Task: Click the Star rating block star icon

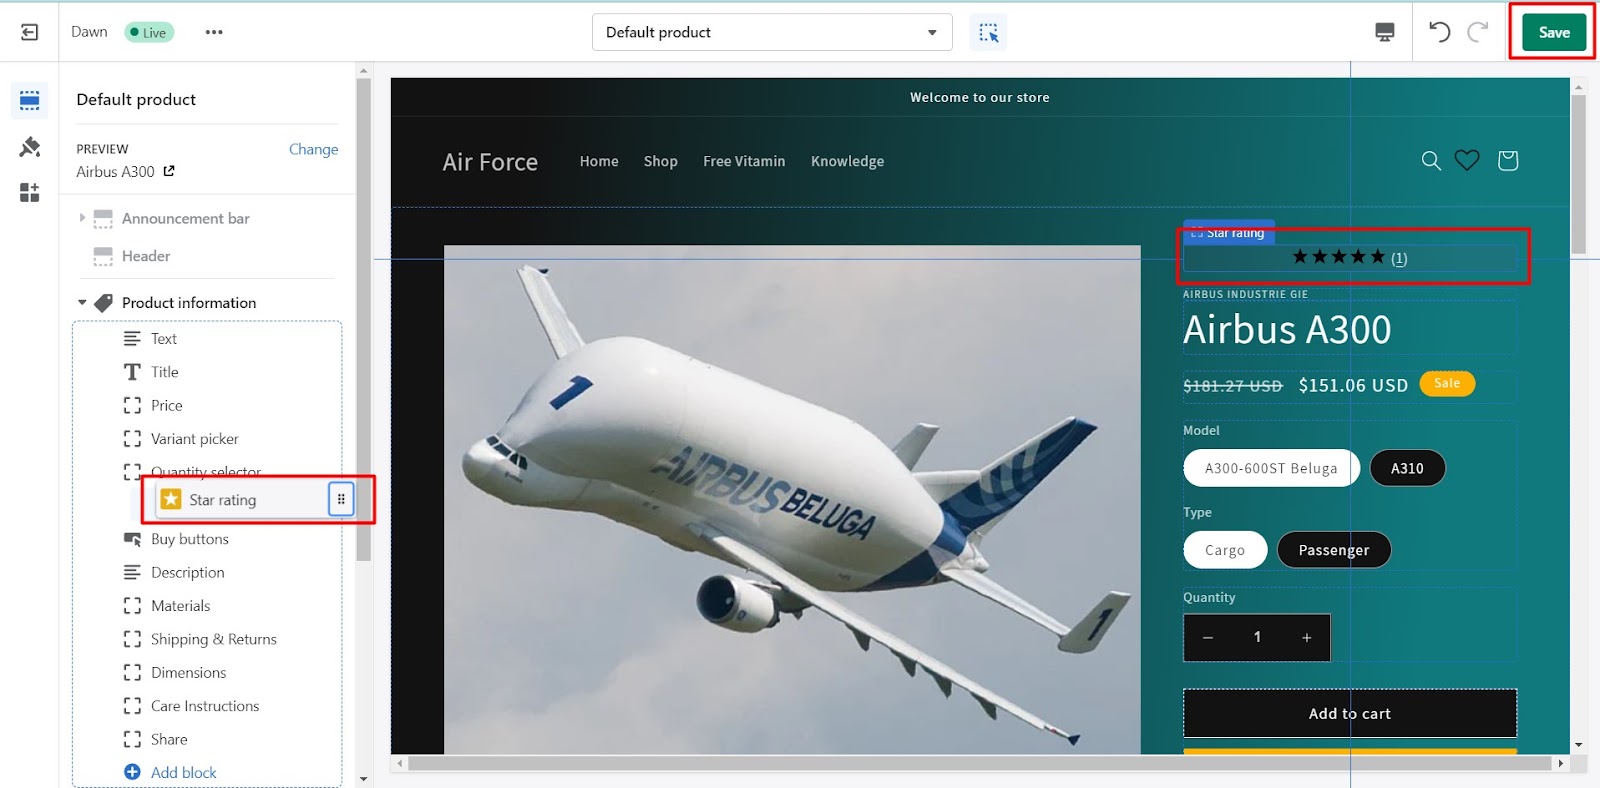Action: (171, 499)
